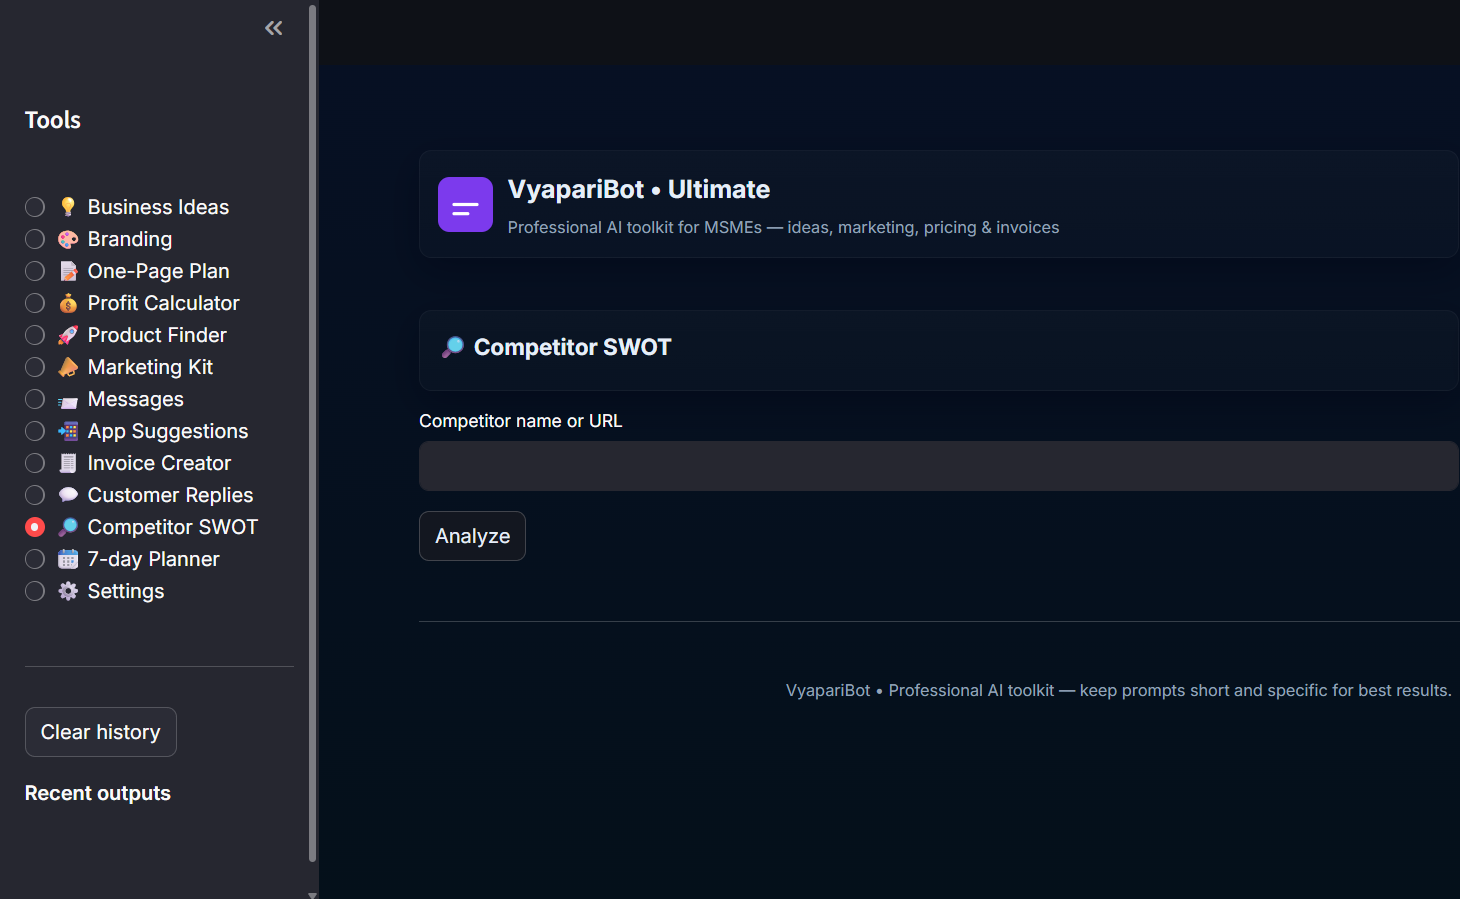Click the Marketing Kit label text
The image size is (1460, 899).
click(150, 367)
